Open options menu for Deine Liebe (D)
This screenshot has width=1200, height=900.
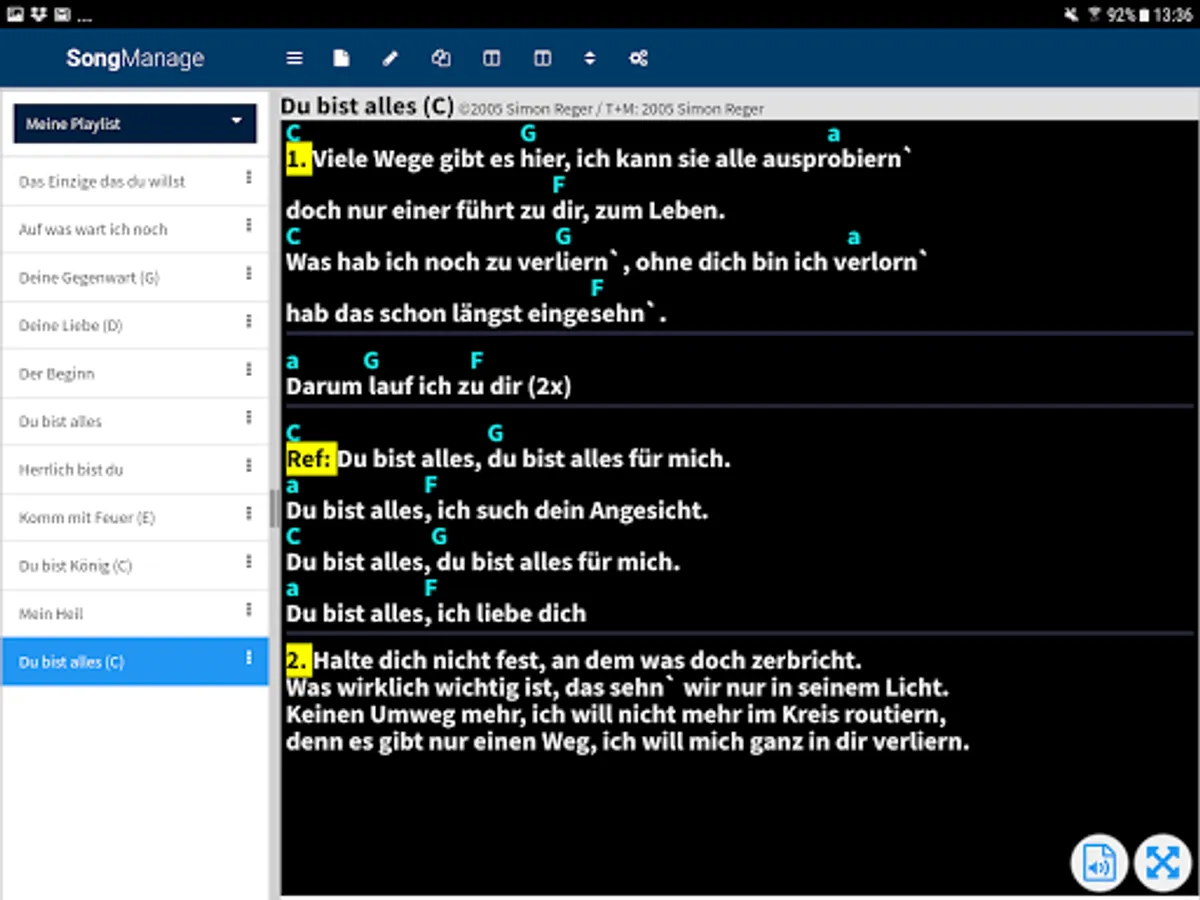(249, 323)
